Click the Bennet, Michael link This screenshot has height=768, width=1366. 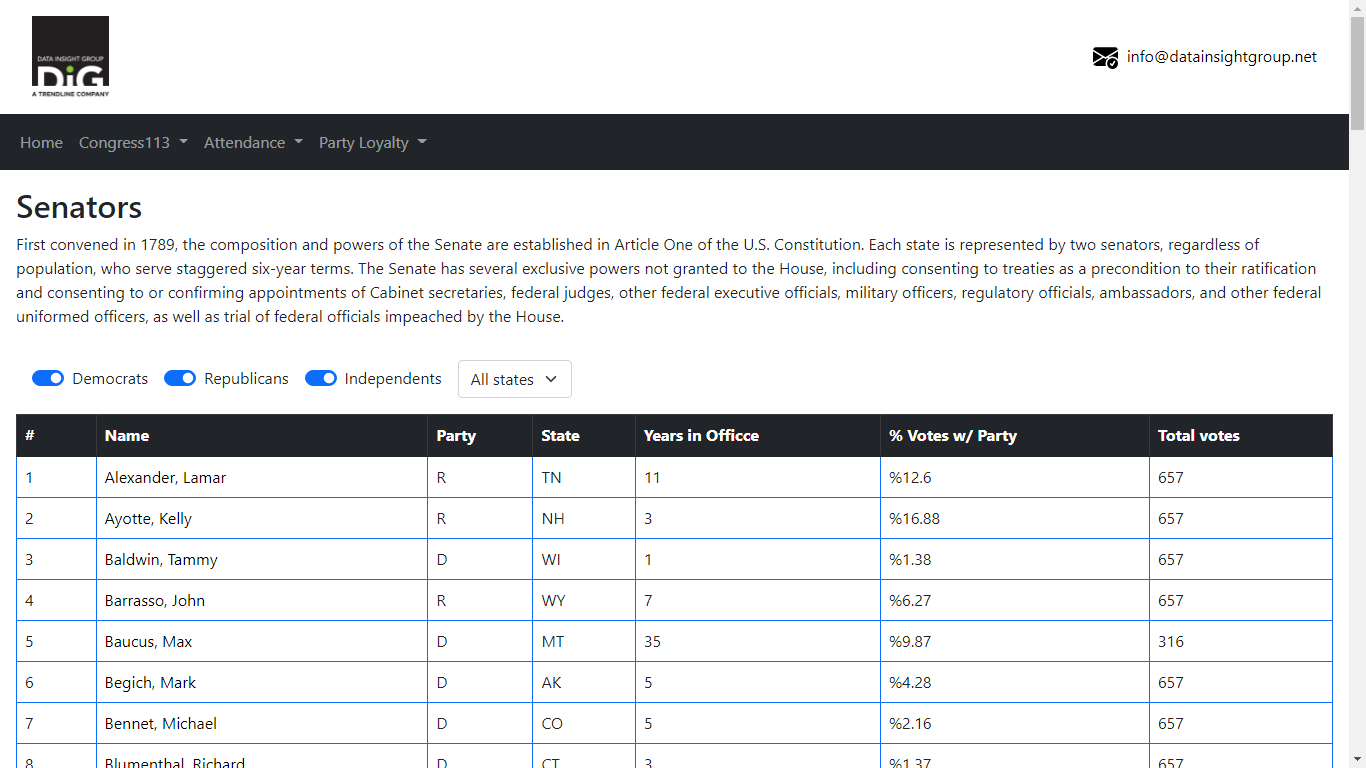click(158, 723)
